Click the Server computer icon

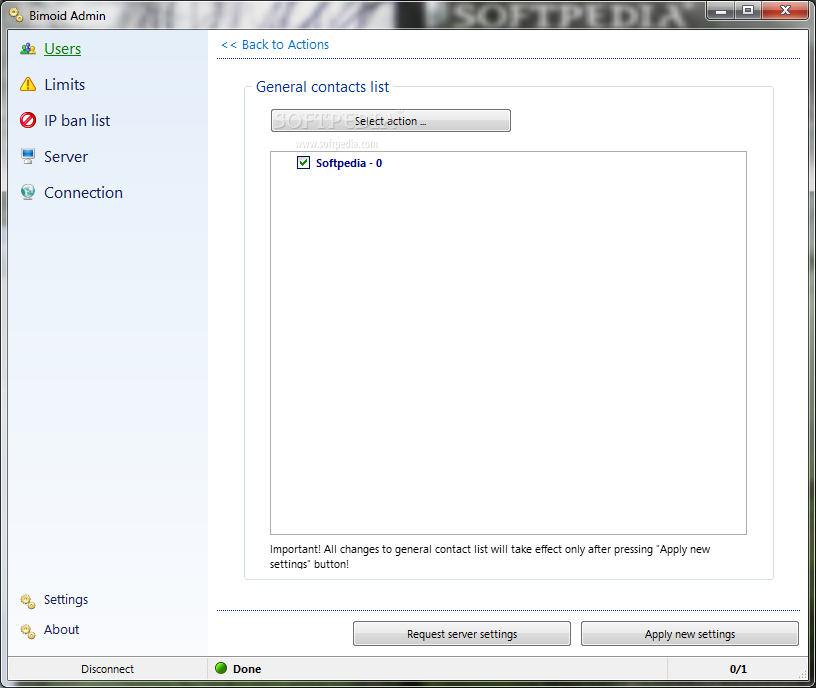[x=28, y=156]
